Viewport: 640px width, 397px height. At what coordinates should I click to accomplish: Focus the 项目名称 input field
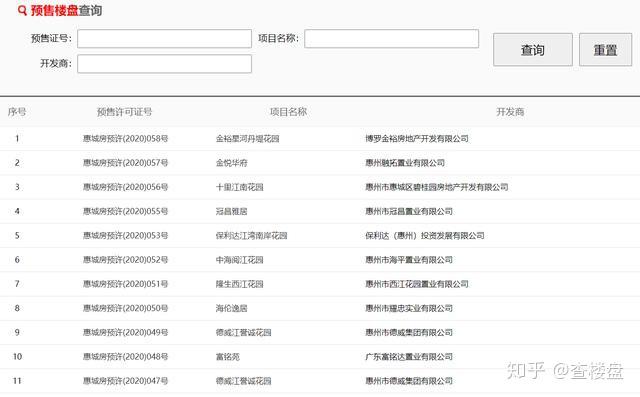pyautogui.click(x=391, y=38)
